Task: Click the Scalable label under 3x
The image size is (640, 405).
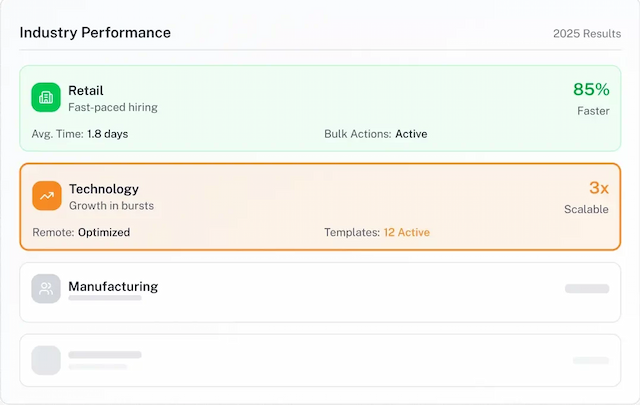Action: (x=586, y=210)
